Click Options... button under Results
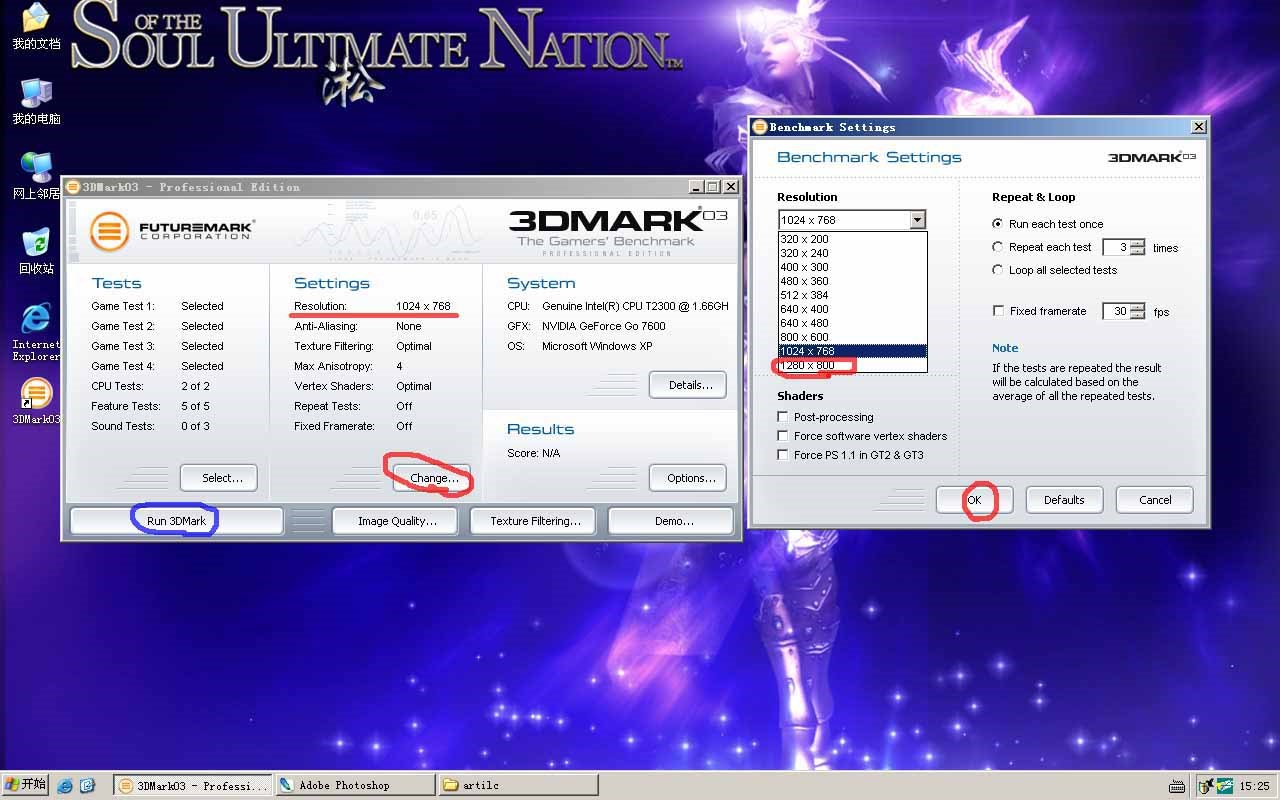Image resolution: width=1280 pixels, height=800 pixels. click(x=688, y=478)
